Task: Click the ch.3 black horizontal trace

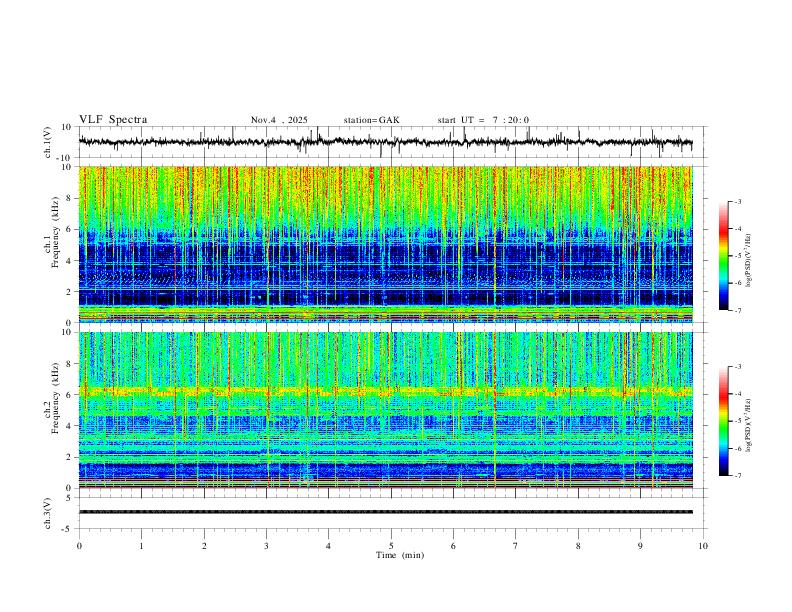Action: (x=385, y=512)
